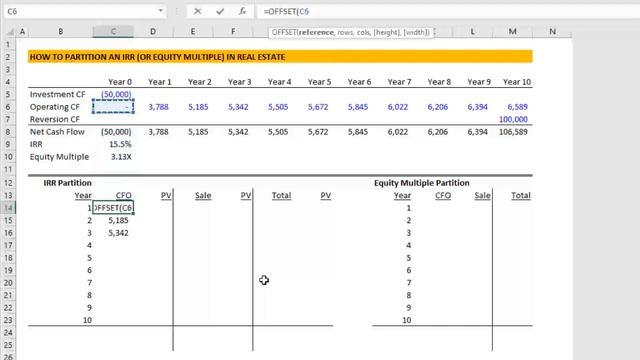Click the 'Investment CF' label cell
This screenshot has height=360, width=640.
tap(58, 94)
